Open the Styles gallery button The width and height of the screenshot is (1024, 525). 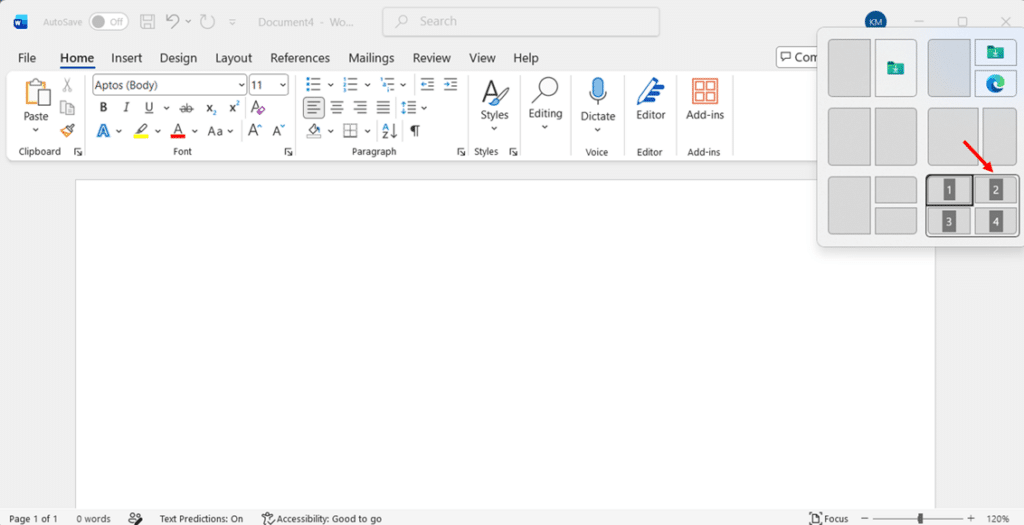tap(494, 103)
